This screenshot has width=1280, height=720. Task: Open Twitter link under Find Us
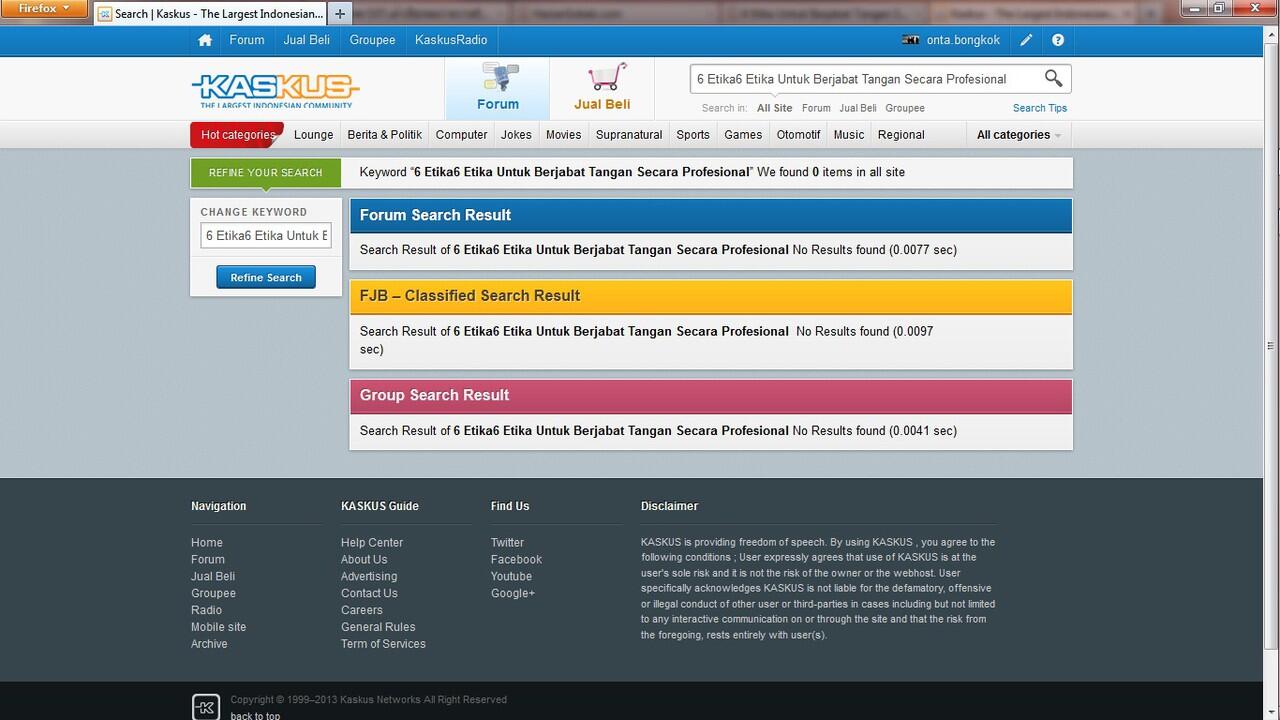[x=507, y=543]
